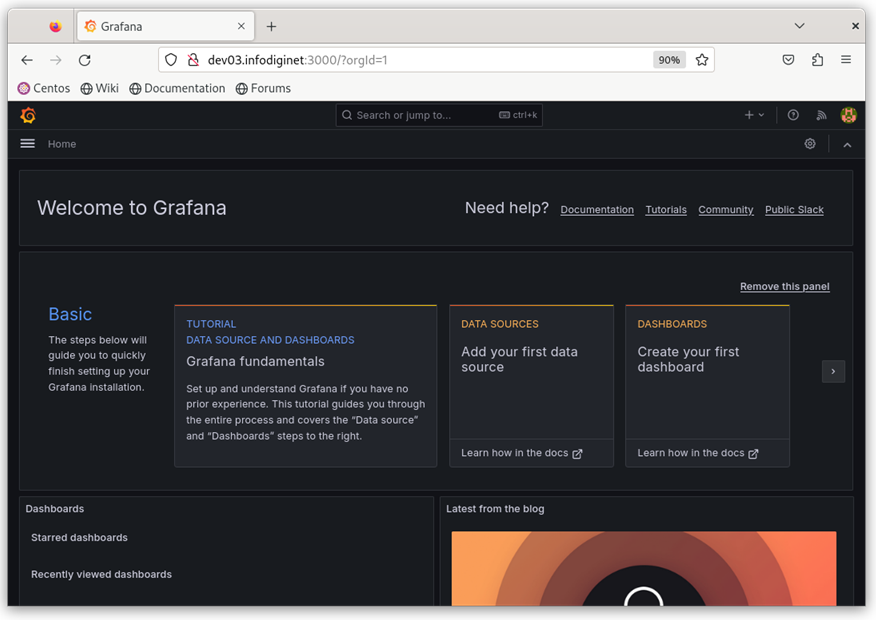Click the browser address bar URL

(x=297, y=60)
